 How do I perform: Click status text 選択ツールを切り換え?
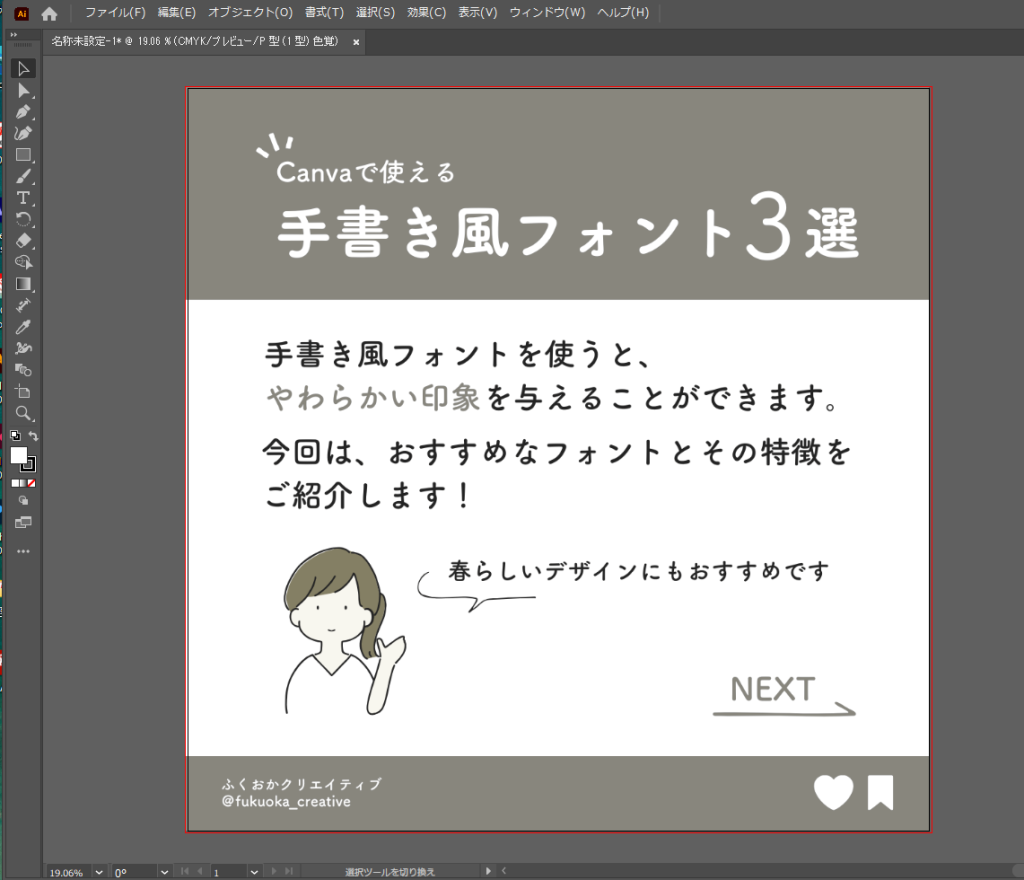point(390,872)
